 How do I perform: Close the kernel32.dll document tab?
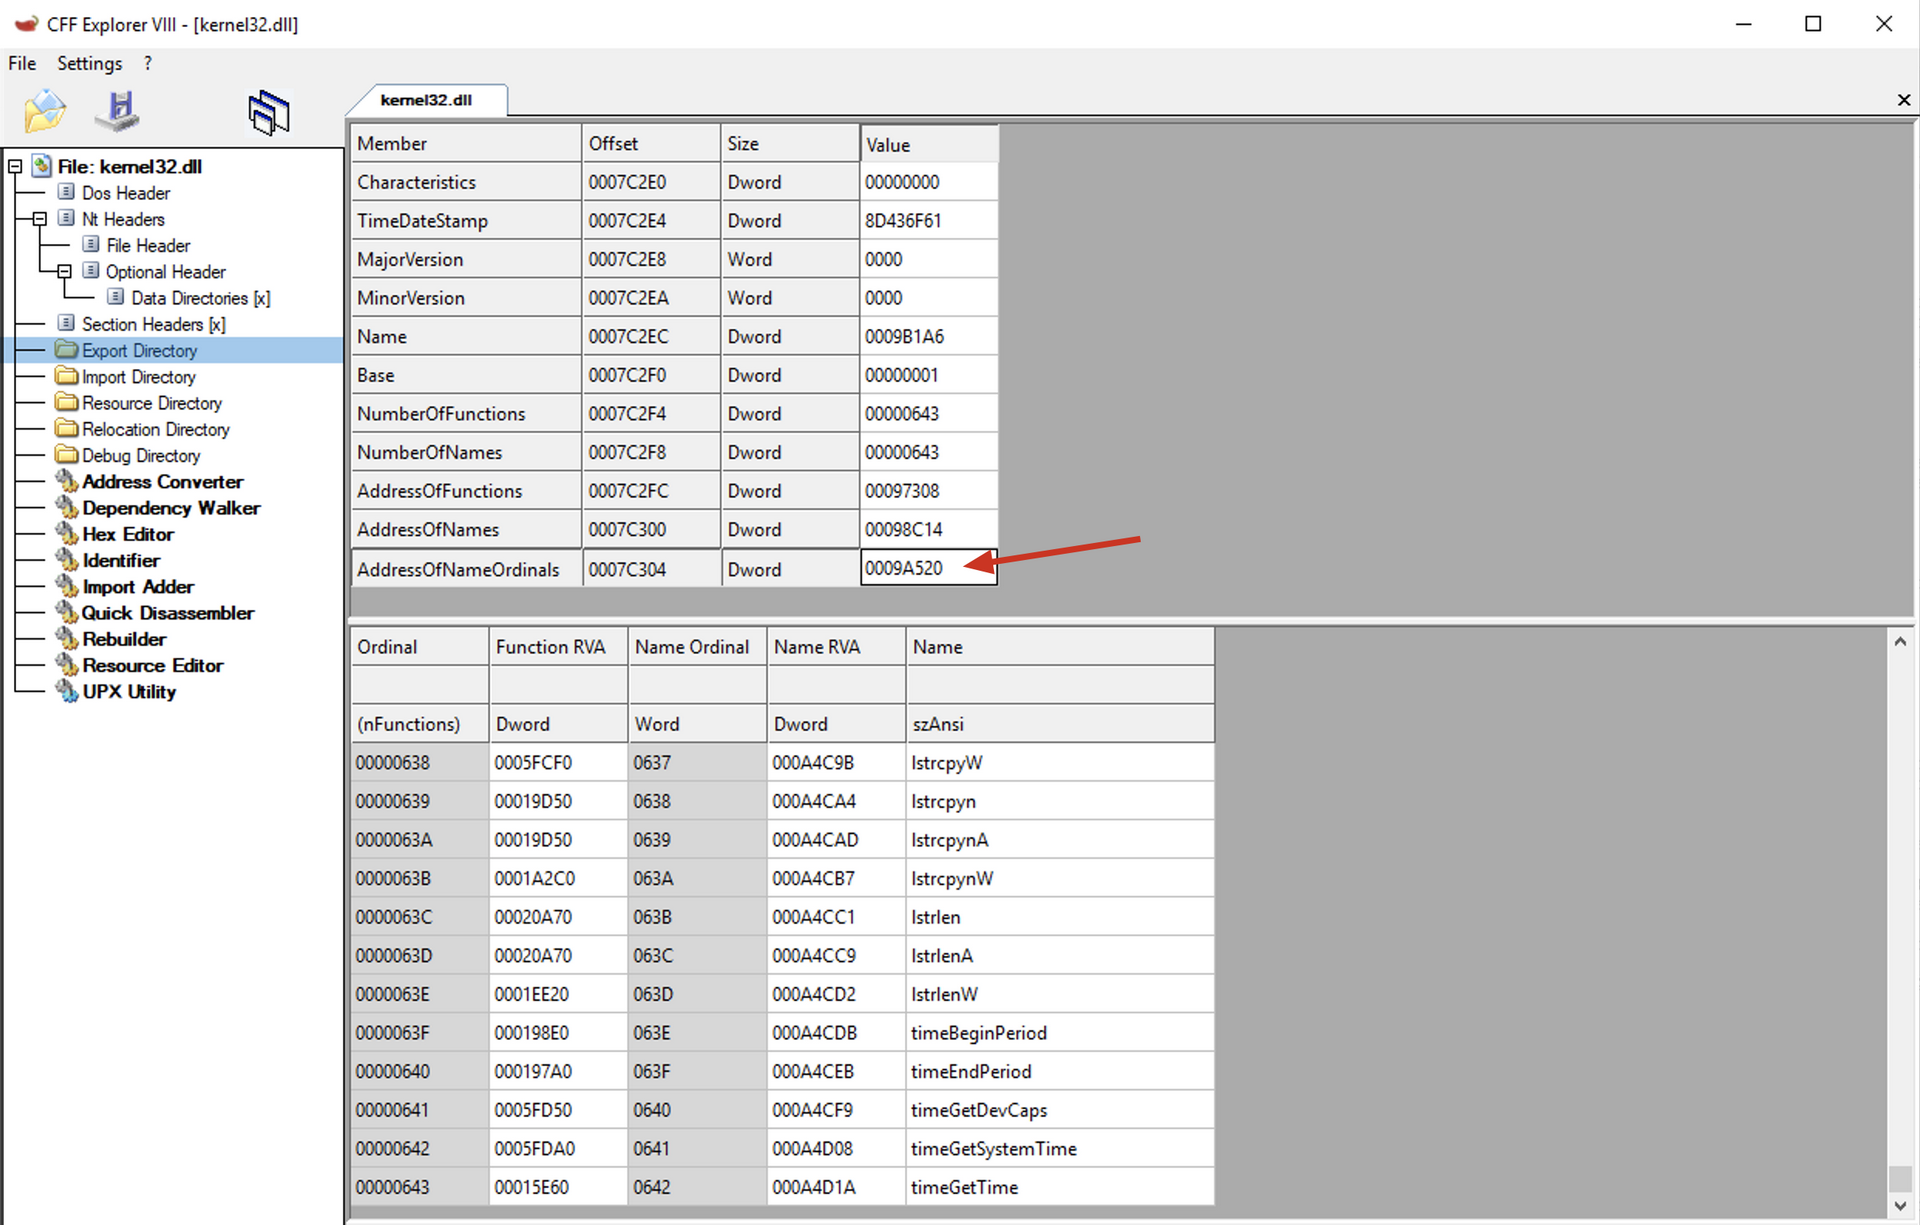[x=1903, y=100]
